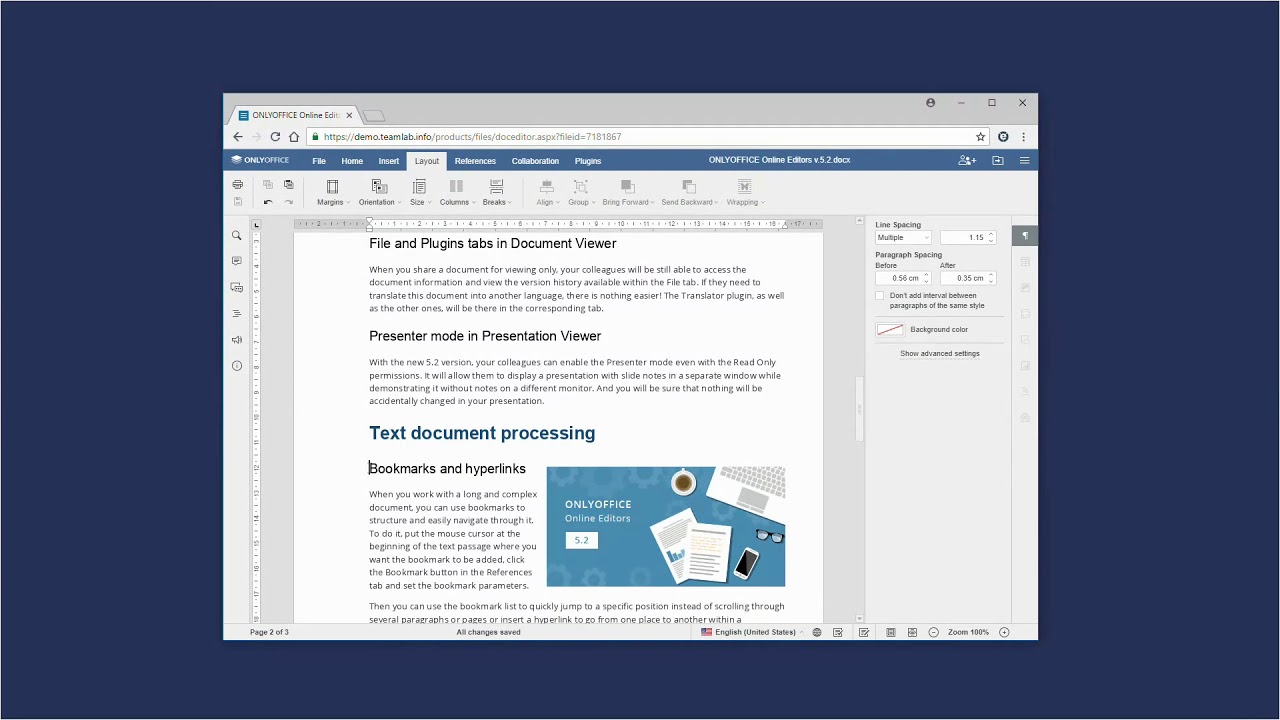Click the Fit to page icon
Viewport: 1280px width, 720px height.
click(890, 632)
